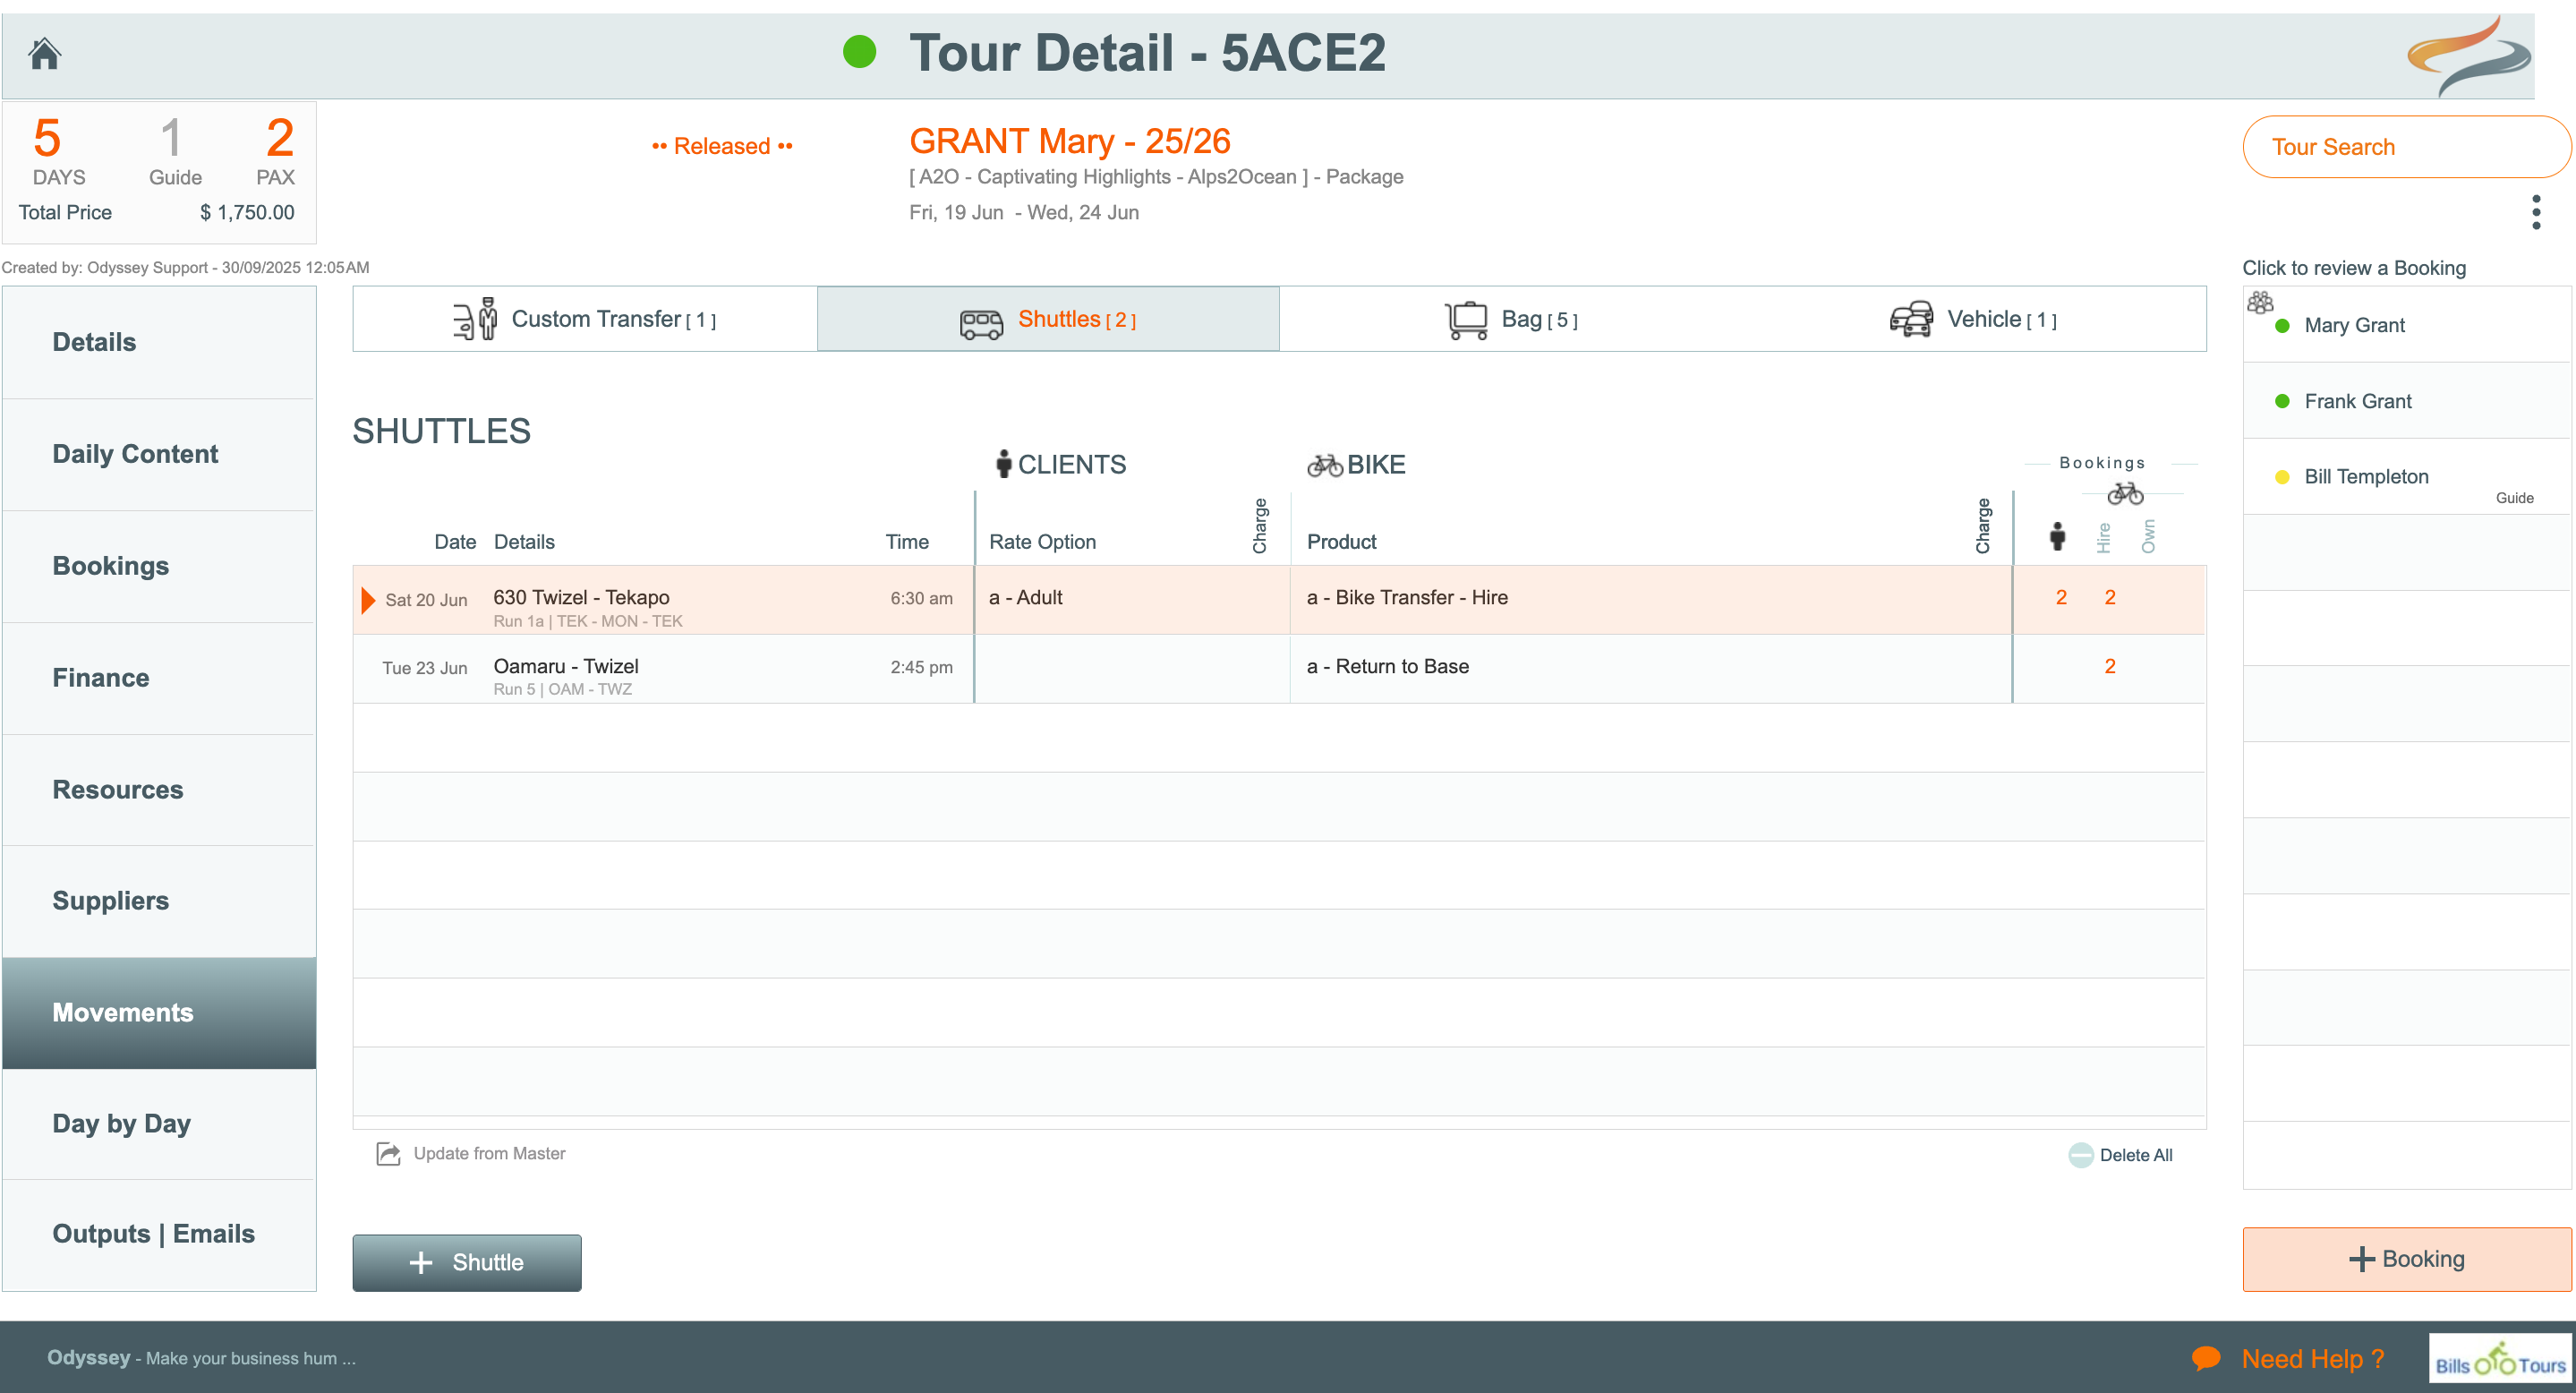Click the Update from Master icon
Screen dimensions: 2576x1393
(388, 1153)
